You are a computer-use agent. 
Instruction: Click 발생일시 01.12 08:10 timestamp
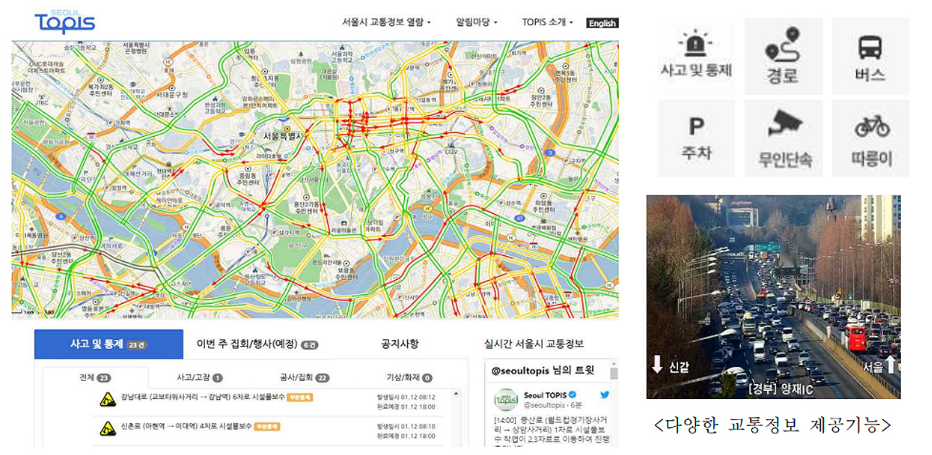pos(407,425)
